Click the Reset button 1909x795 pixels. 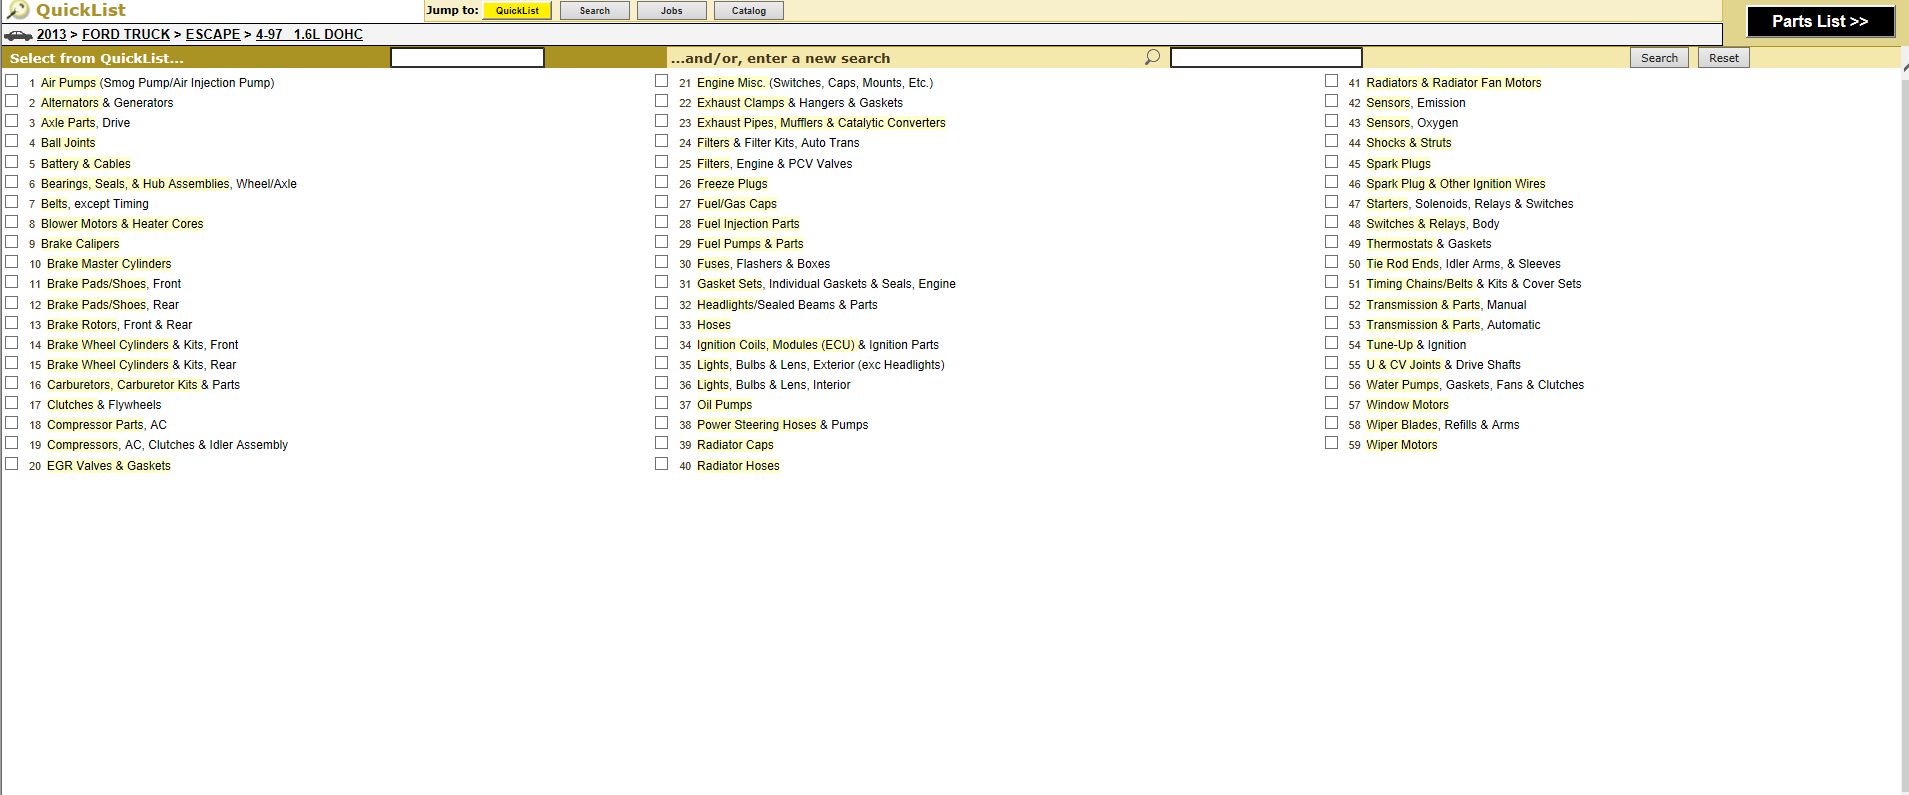[1723, 58]
